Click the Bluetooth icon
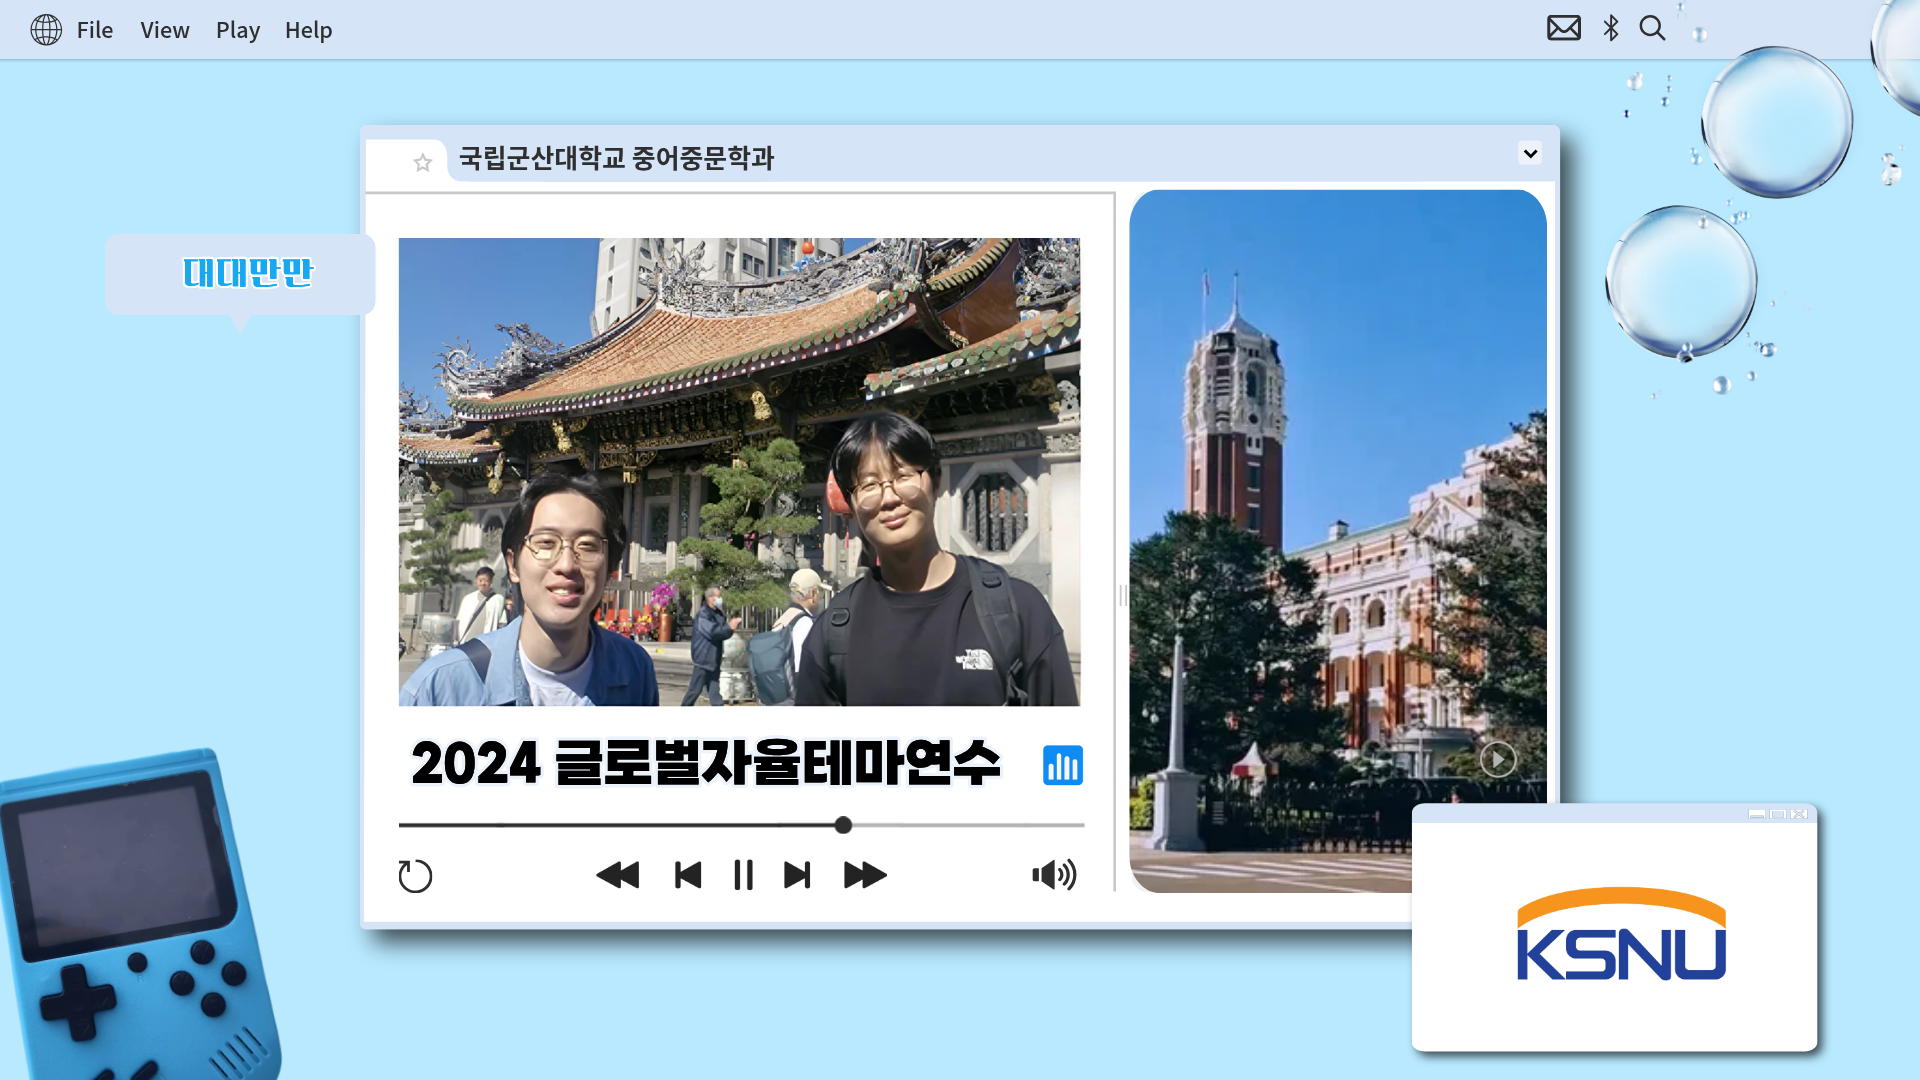This screenshot has width=1920, height=1080. (x=1611, y=28)
